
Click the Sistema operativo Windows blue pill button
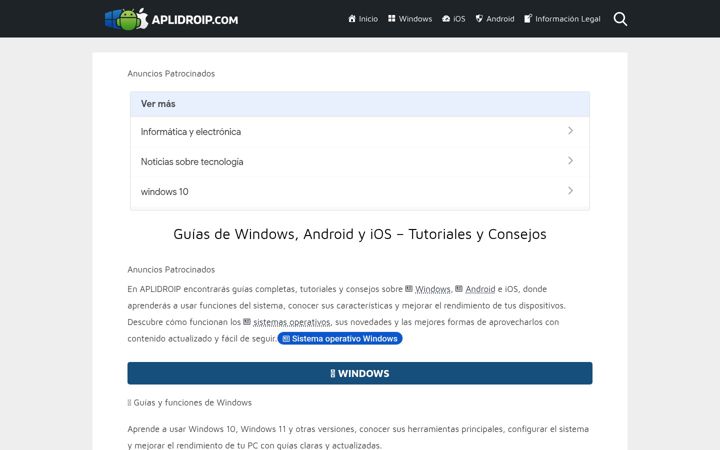click(340, 338)
